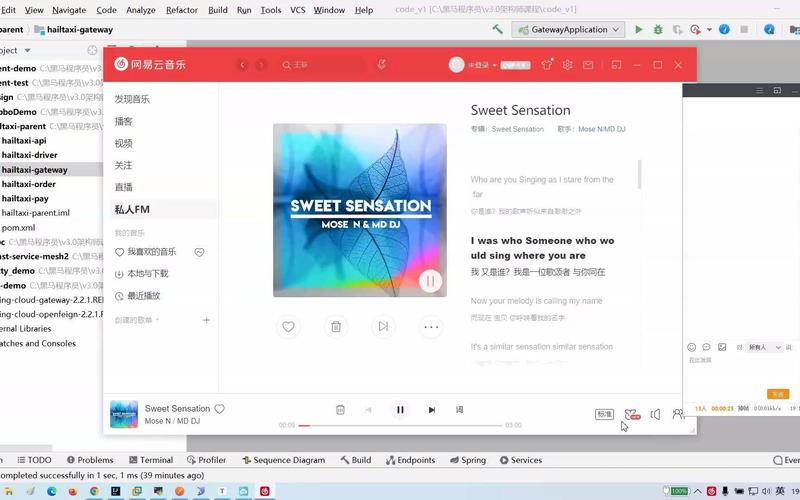Open 发现音乐 in the sidebar
800x500 pixels.
pyautogui.click(x=132, y=99)
